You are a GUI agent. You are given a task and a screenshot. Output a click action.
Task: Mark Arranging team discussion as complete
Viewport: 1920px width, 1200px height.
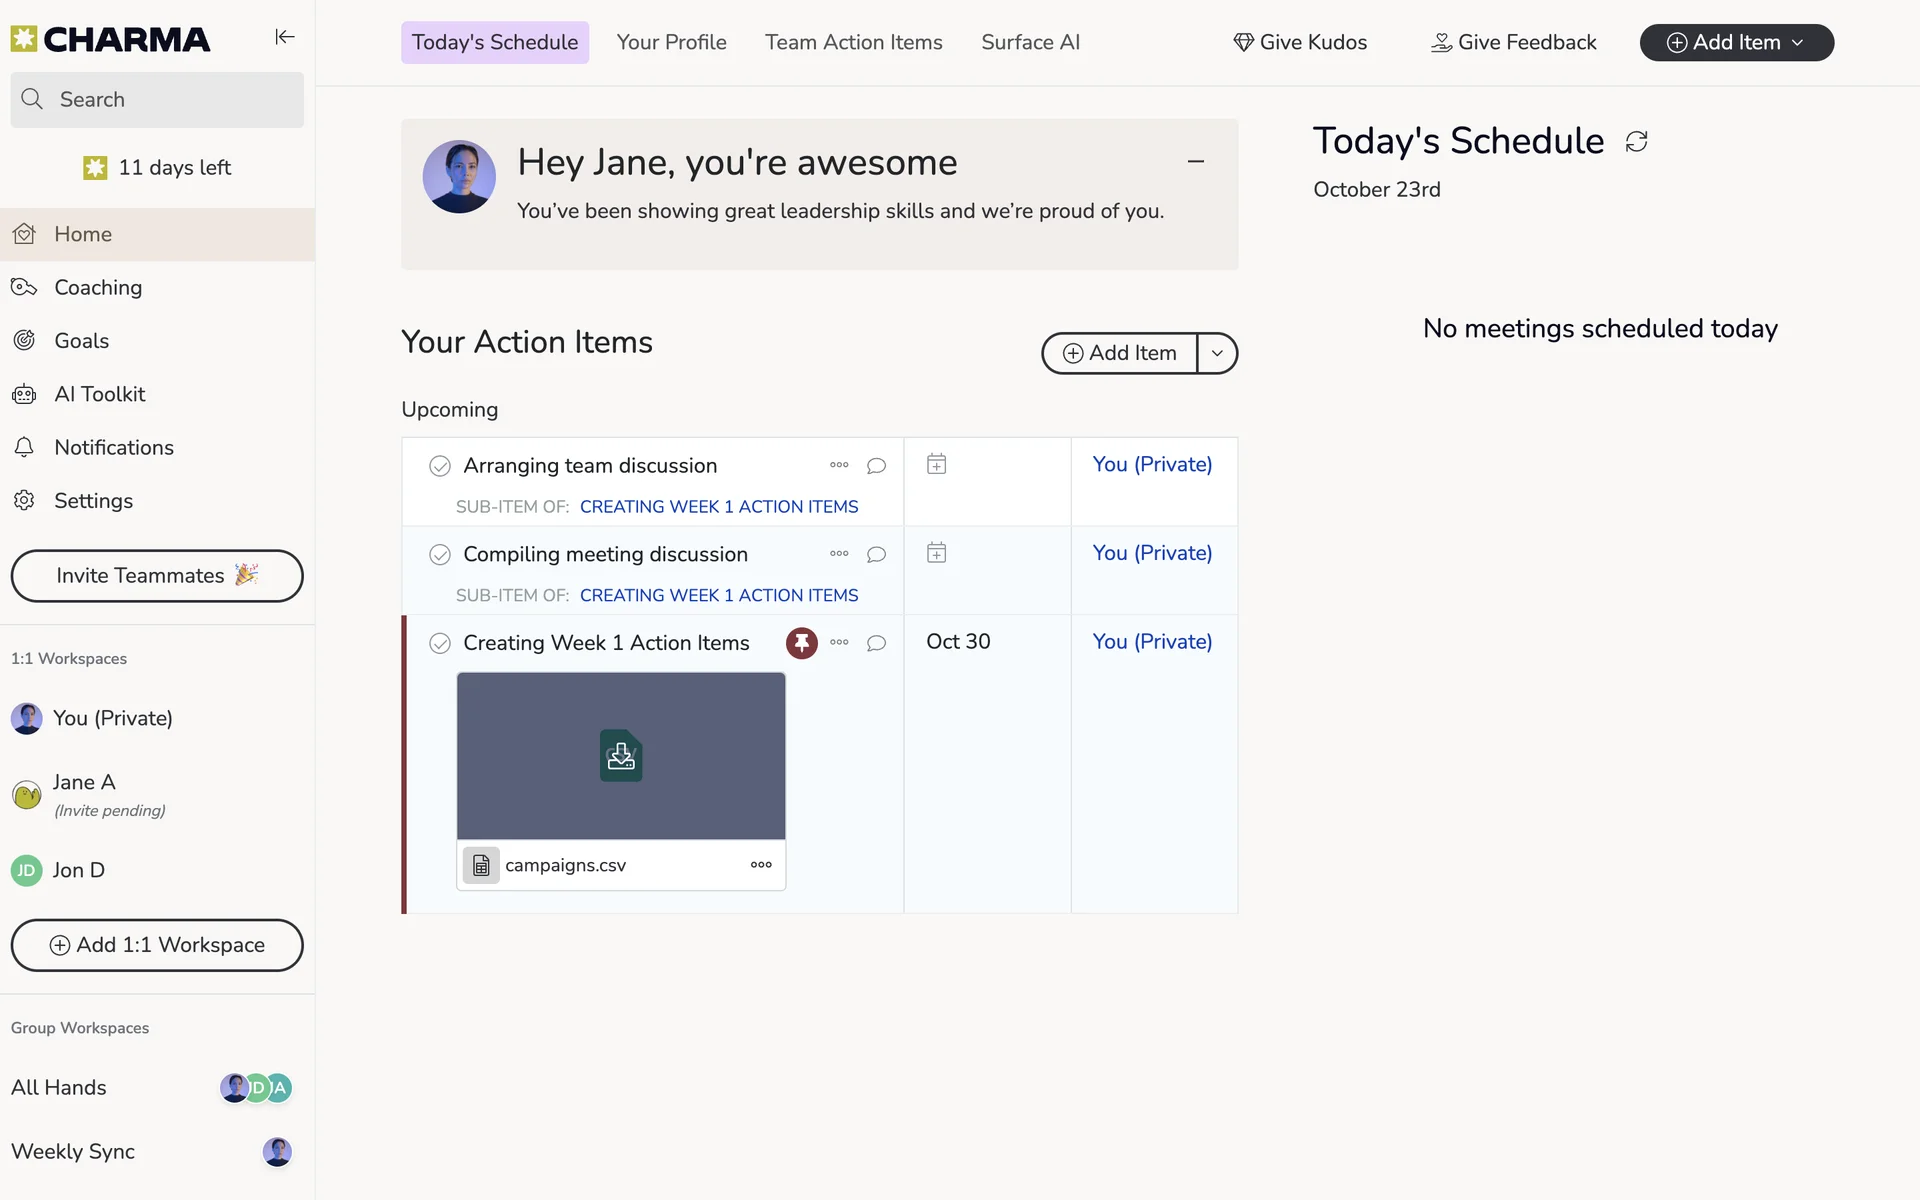pos(440,466)
